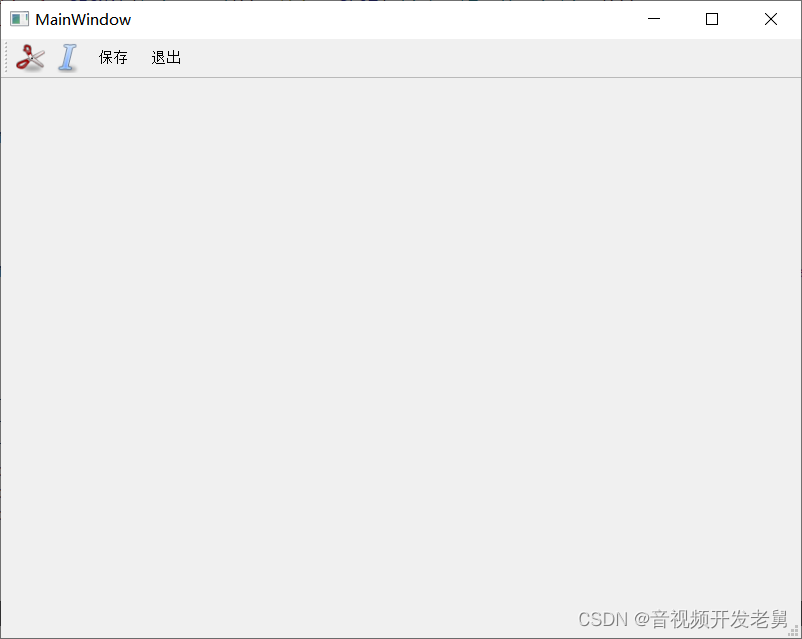Select the scissors cut tool icon
The height and width of the screenshot is (639, 802).
pyautogui.click(x=30, y=57)
